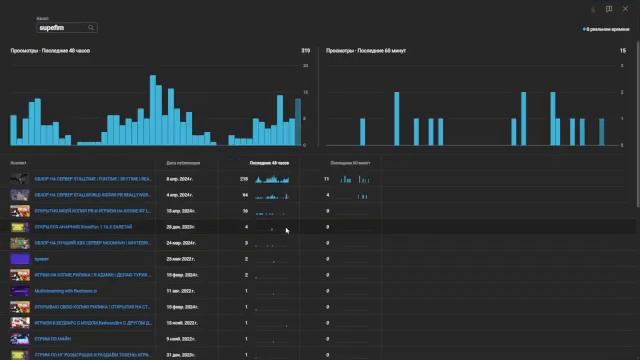The image size is (640, 360).
Task: Click the "Просмотры · Последние 48 часов" chart title
Action: pos(50,51)
